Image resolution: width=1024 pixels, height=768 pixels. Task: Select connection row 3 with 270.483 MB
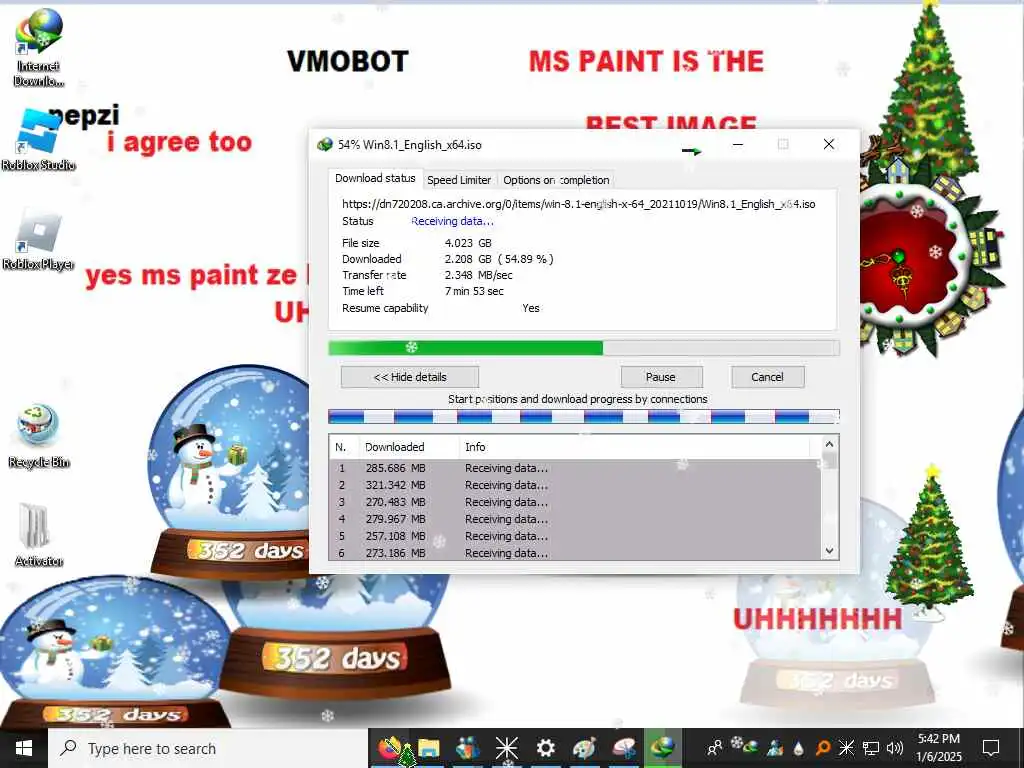[x=575, y=502]
